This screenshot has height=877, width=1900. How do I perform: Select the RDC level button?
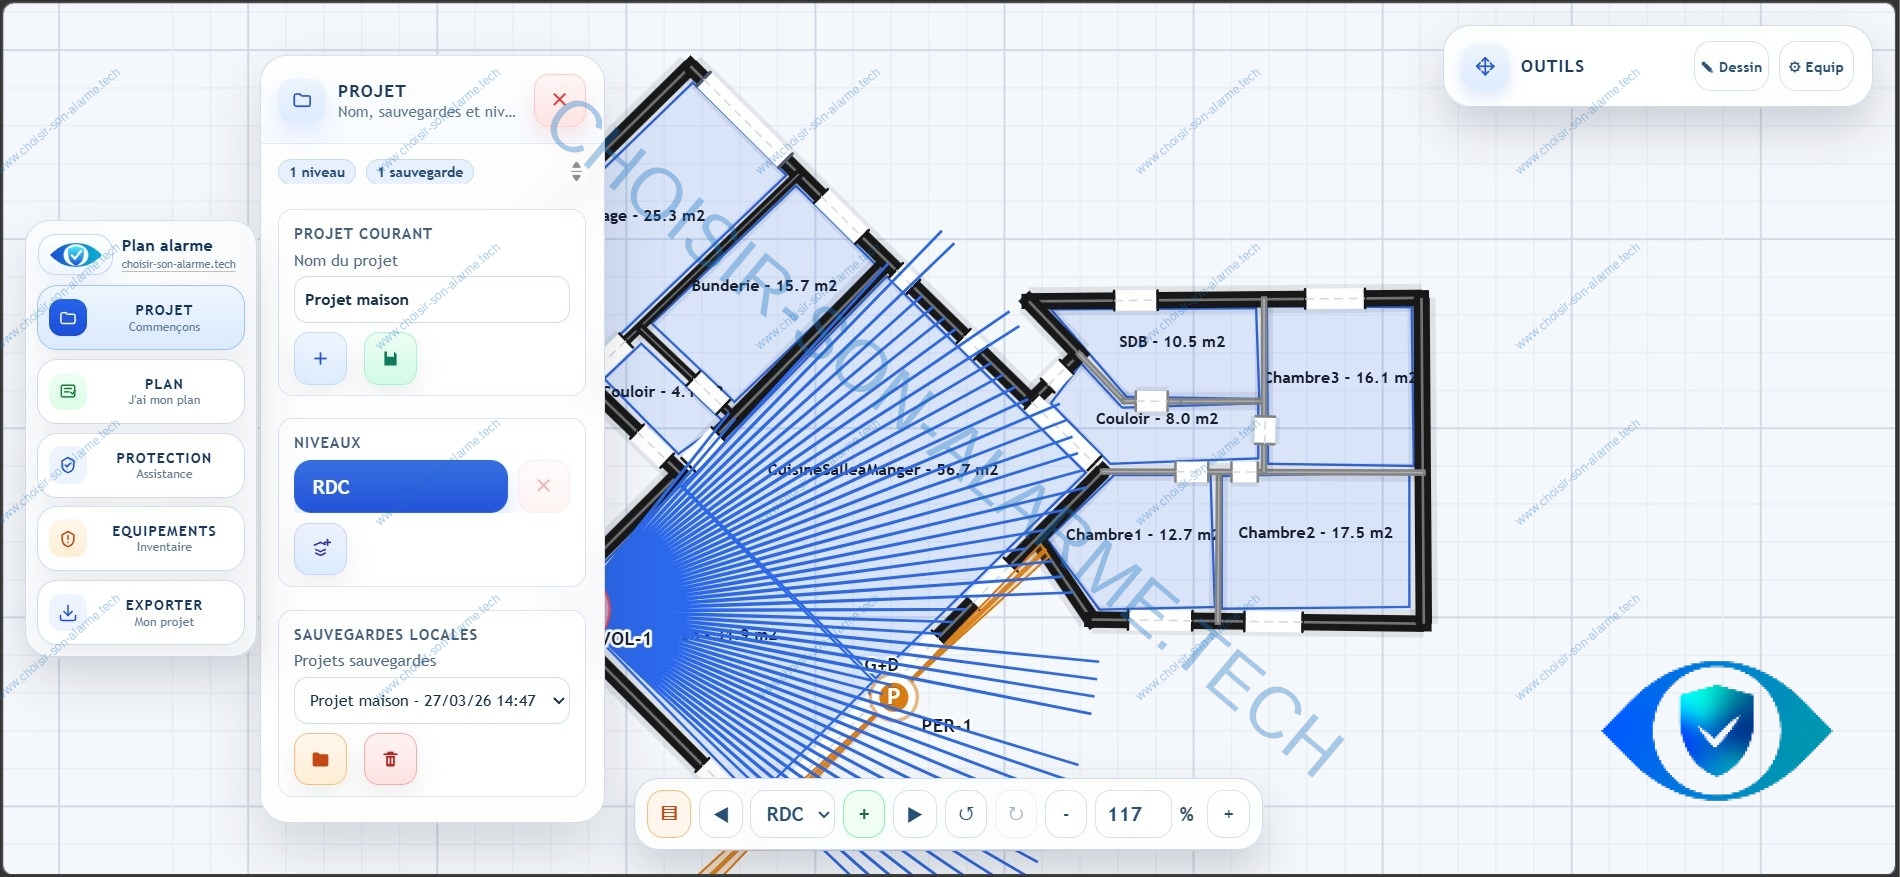[401, 487]
